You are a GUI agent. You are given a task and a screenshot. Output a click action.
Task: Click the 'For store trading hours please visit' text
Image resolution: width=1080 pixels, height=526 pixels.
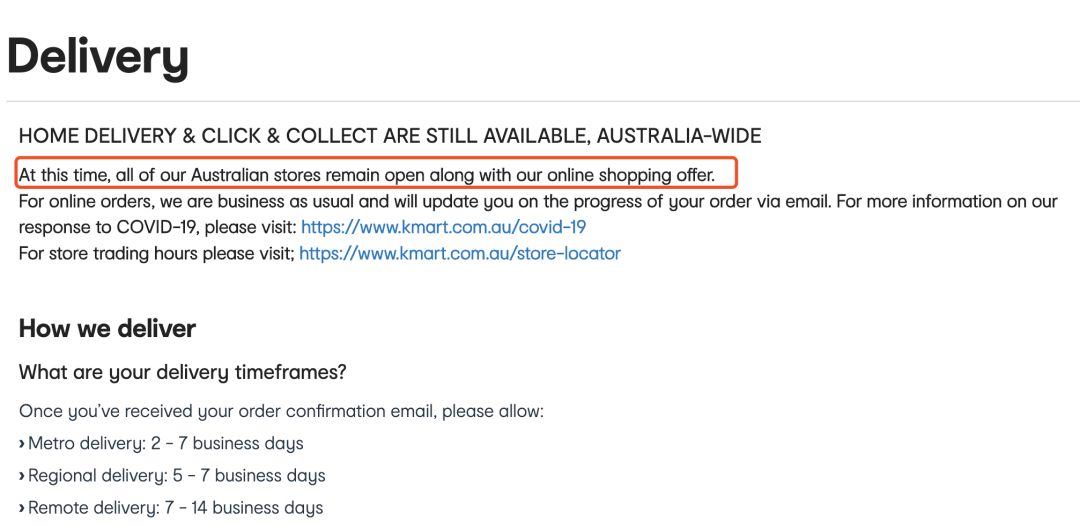[x=156, y=253]
